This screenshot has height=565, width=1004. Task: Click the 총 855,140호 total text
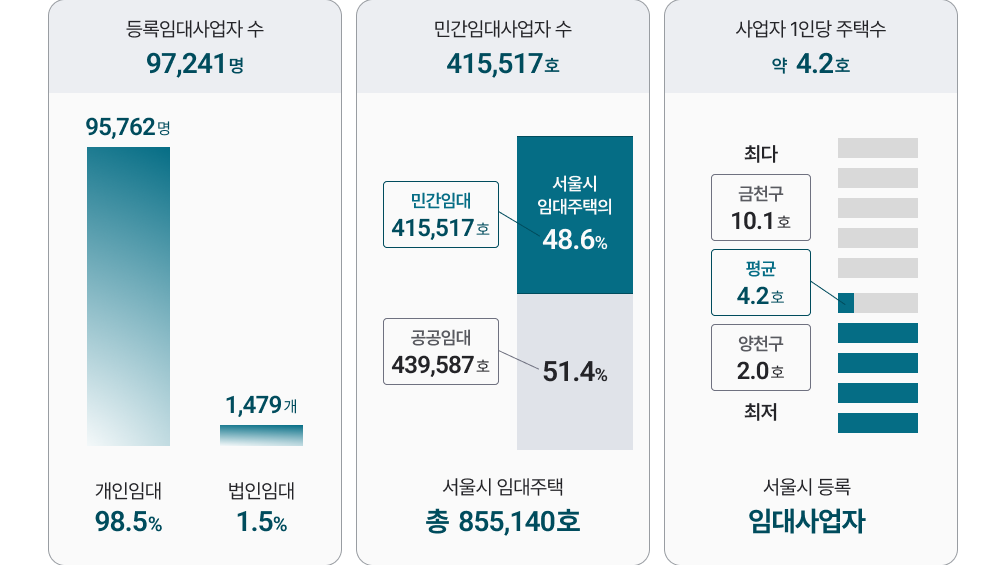pyautogui.click(x=503, y=521)
